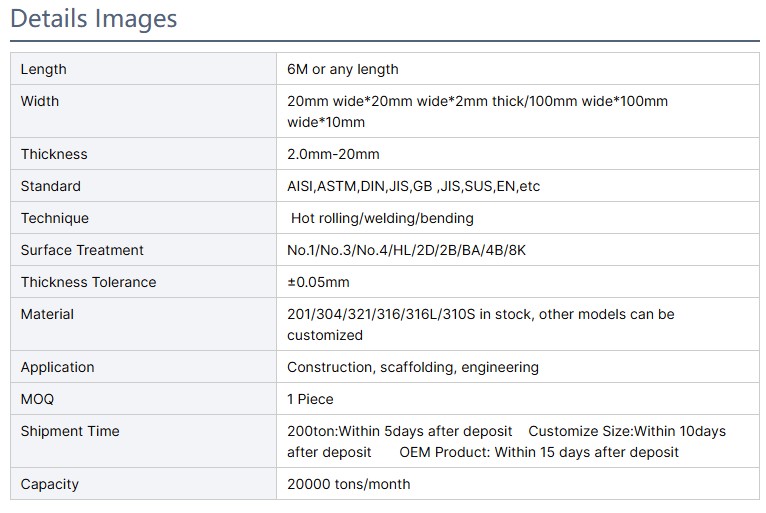
Task: Select the 'Construction, scaffolding, engineering' value
Action: coord(413,367)
